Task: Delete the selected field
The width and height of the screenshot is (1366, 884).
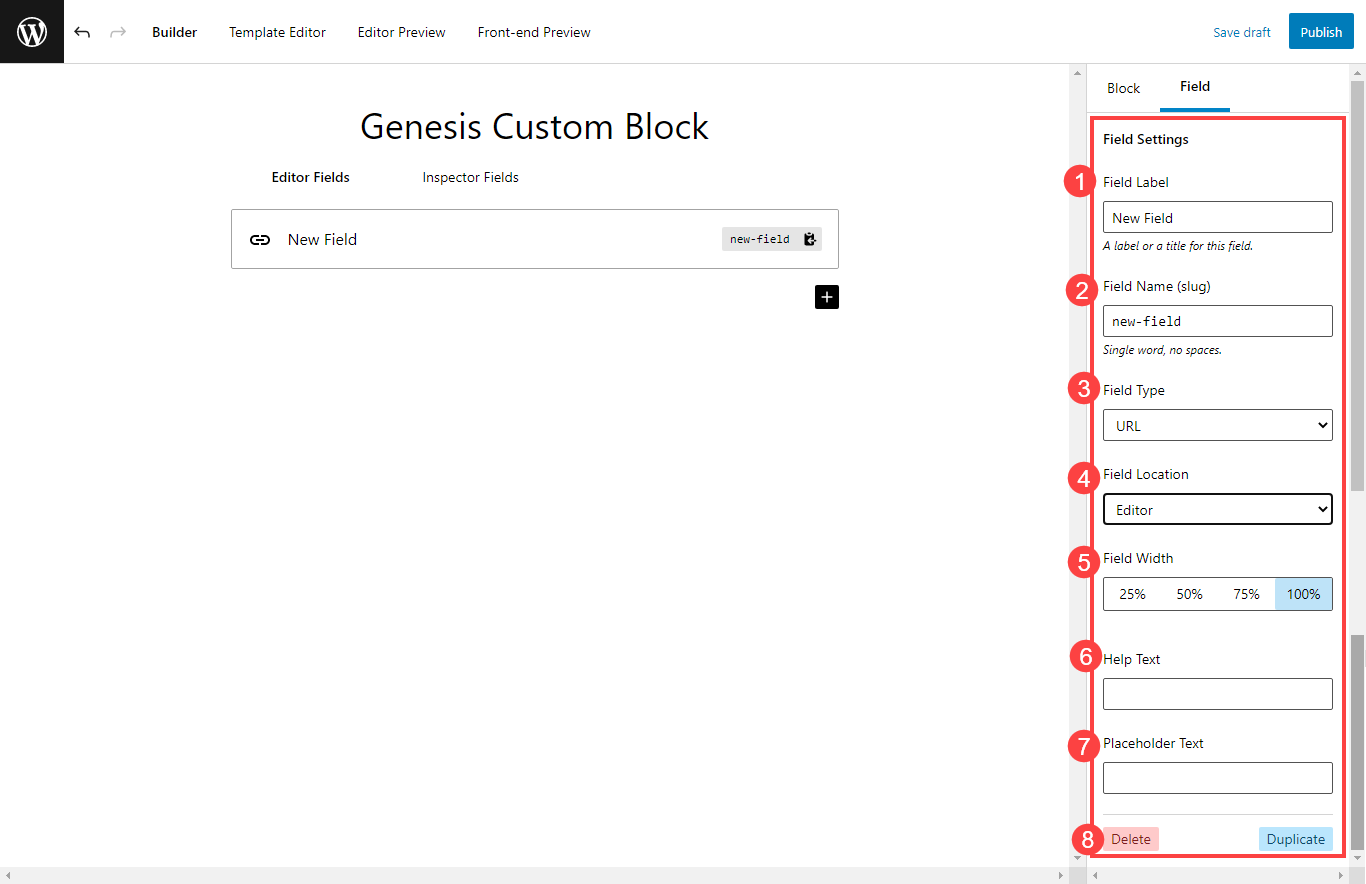Action: pos(1131,839)
